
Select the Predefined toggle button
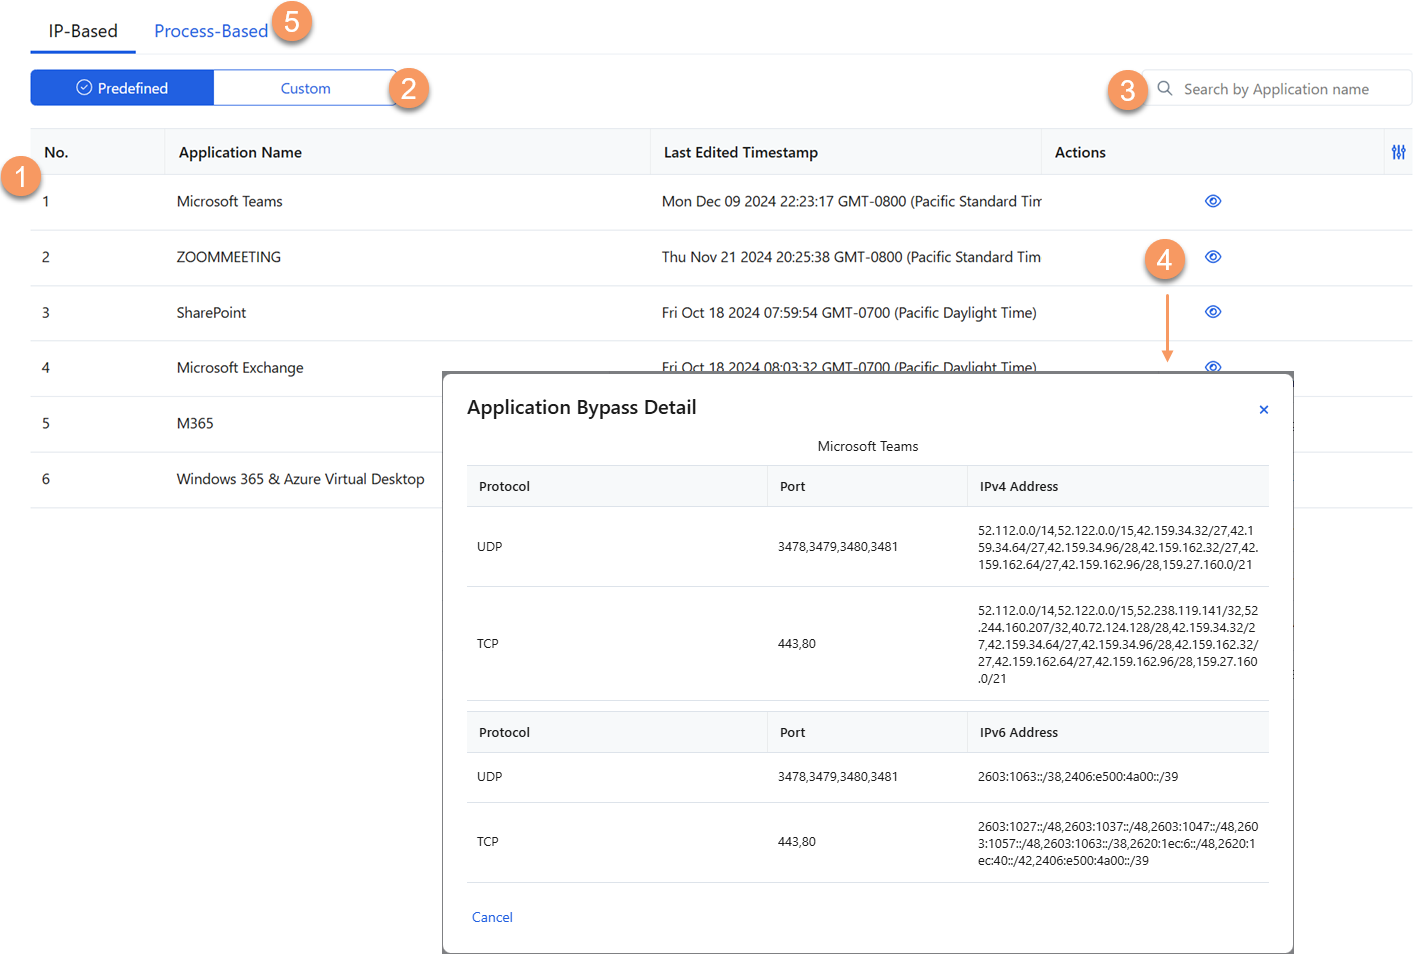point(122,88)
